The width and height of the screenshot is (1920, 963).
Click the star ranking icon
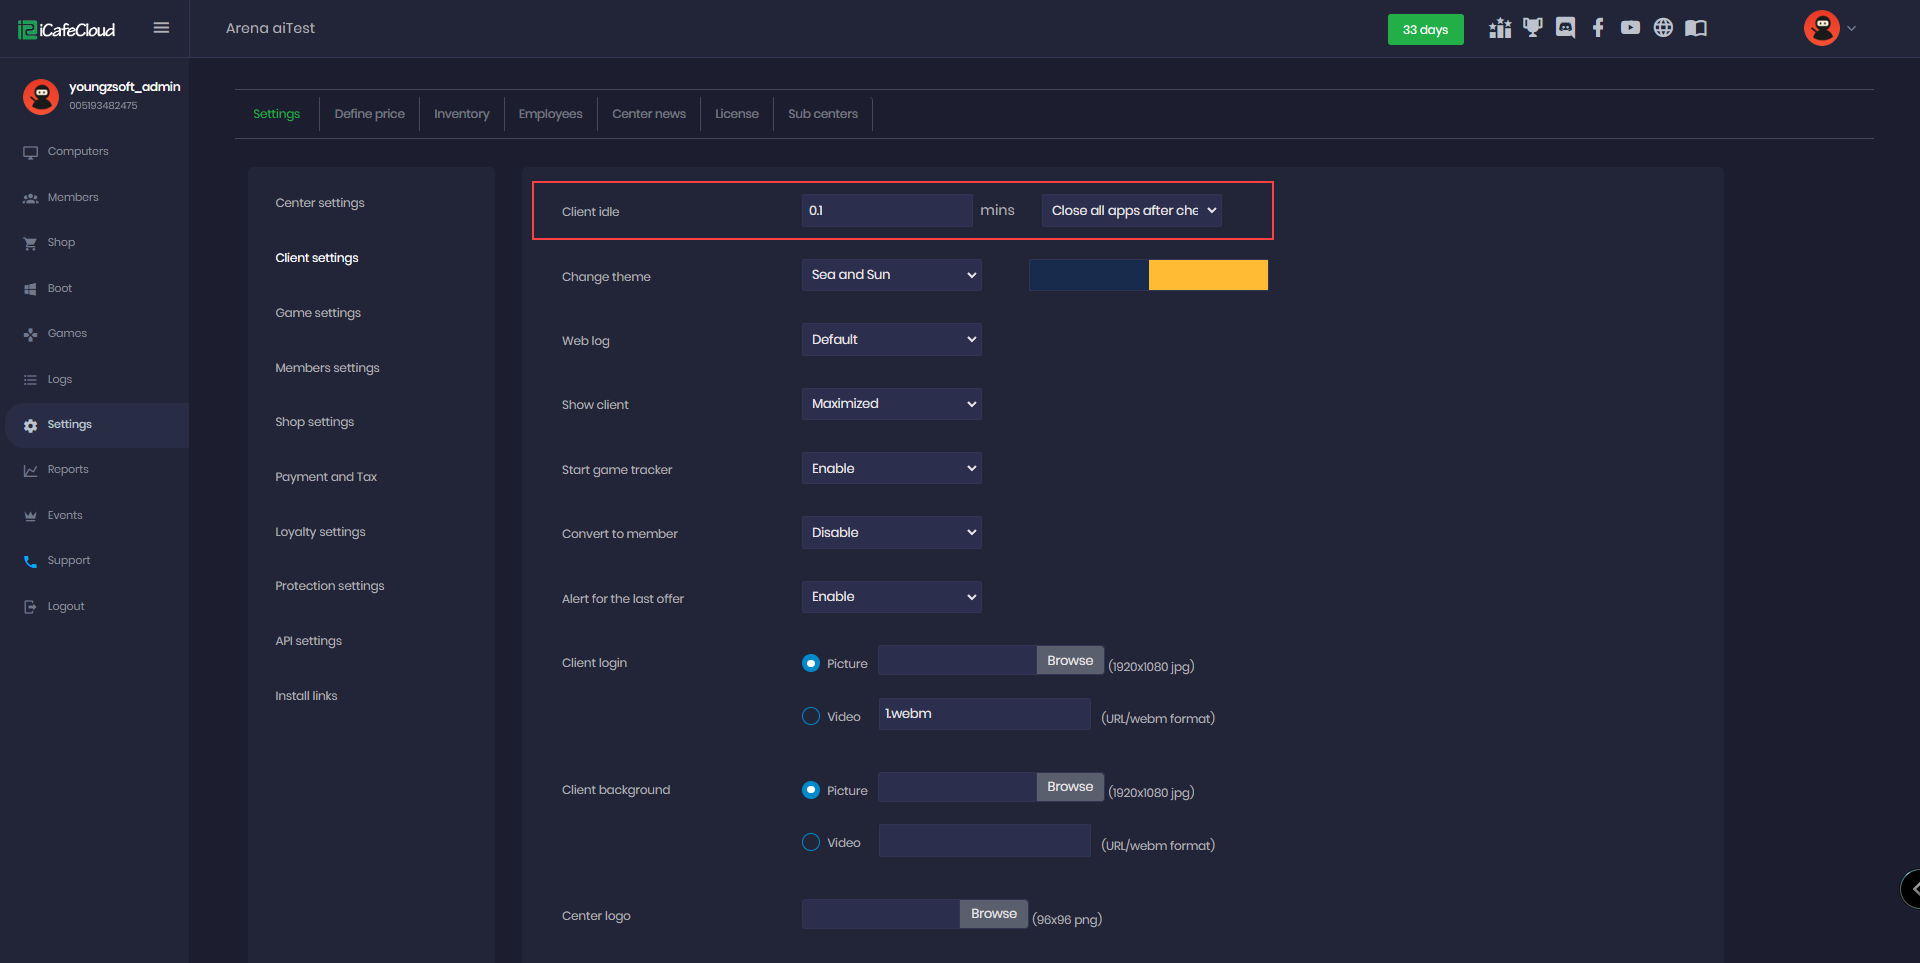click(x=1500, y=28)
